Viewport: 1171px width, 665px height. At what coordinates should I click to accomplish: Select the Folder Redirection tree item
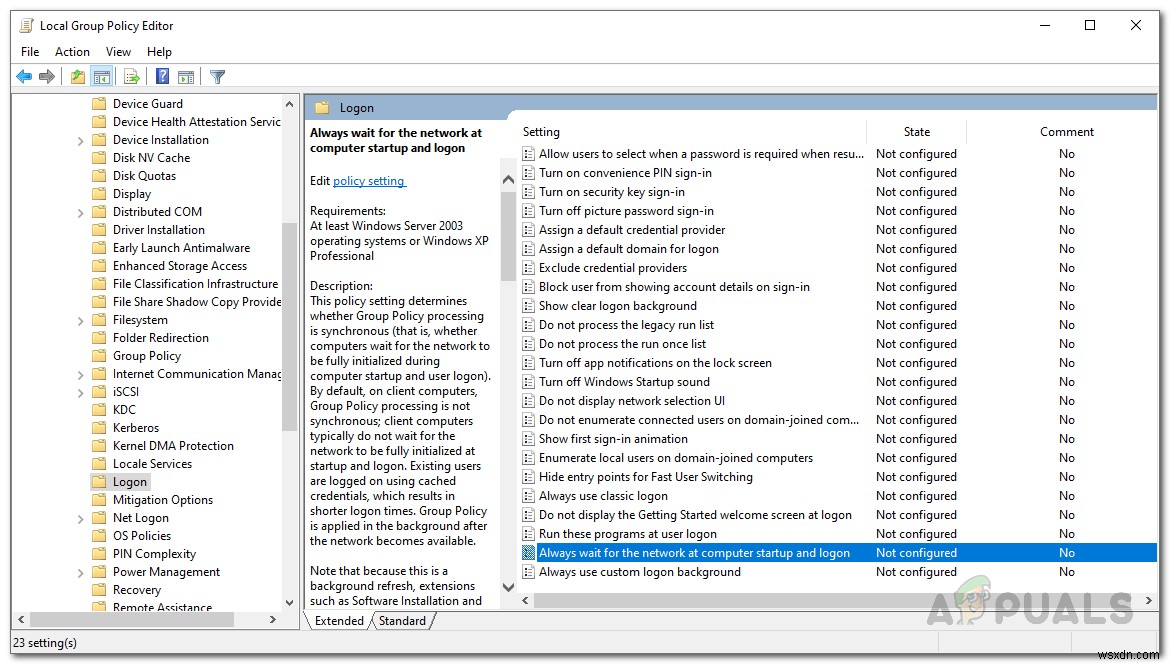pyautogui.click(x=161, y=338)
